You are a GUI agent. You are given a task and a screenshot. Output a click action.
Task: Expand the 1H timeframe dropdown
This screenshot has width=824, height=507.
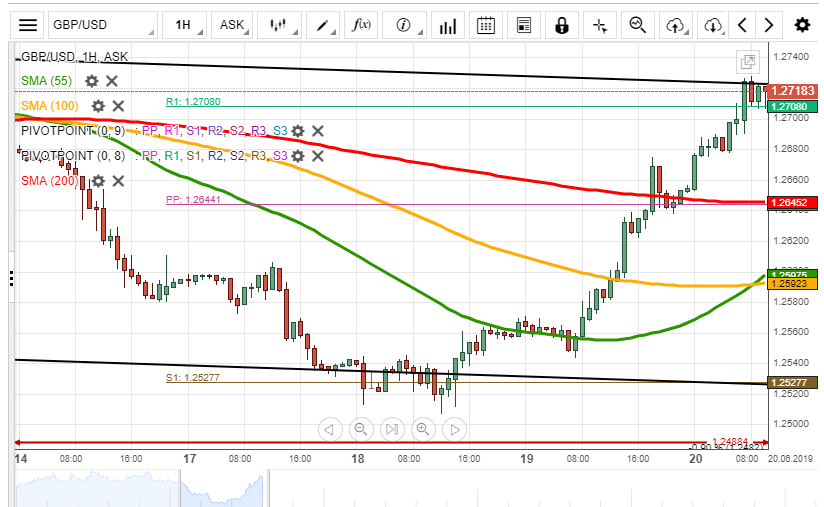point(183,25)
